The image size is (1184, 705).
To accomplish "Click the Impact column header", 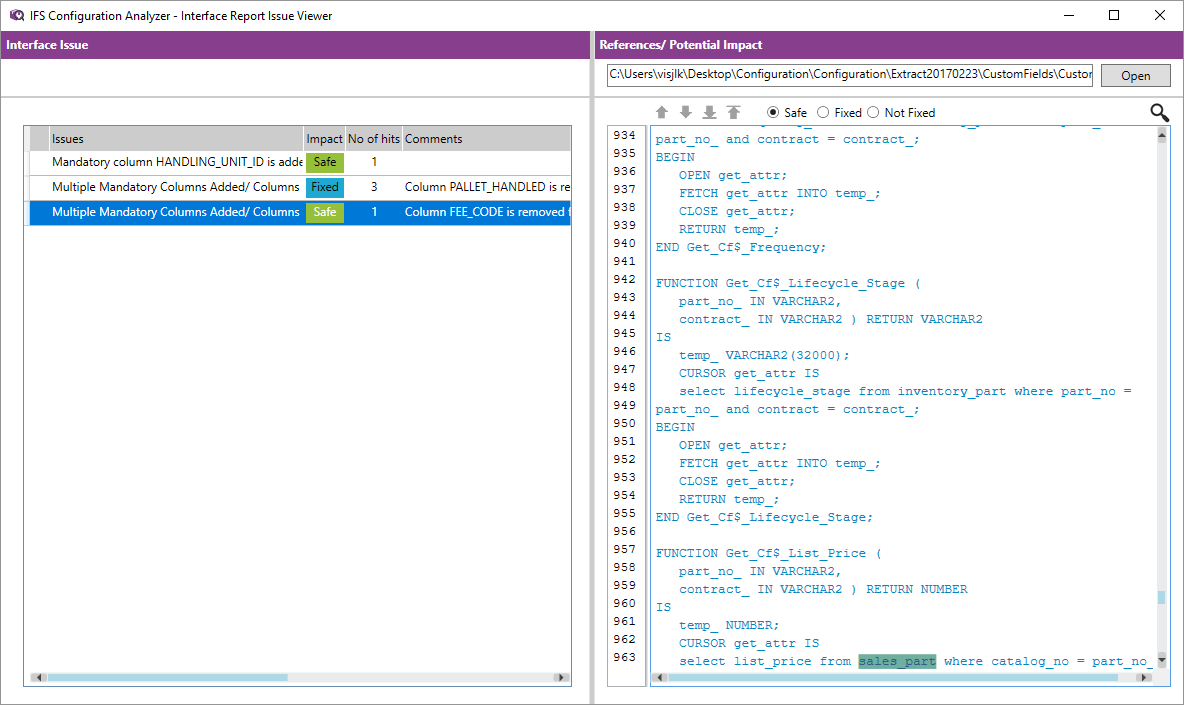I will coord(324,139).
